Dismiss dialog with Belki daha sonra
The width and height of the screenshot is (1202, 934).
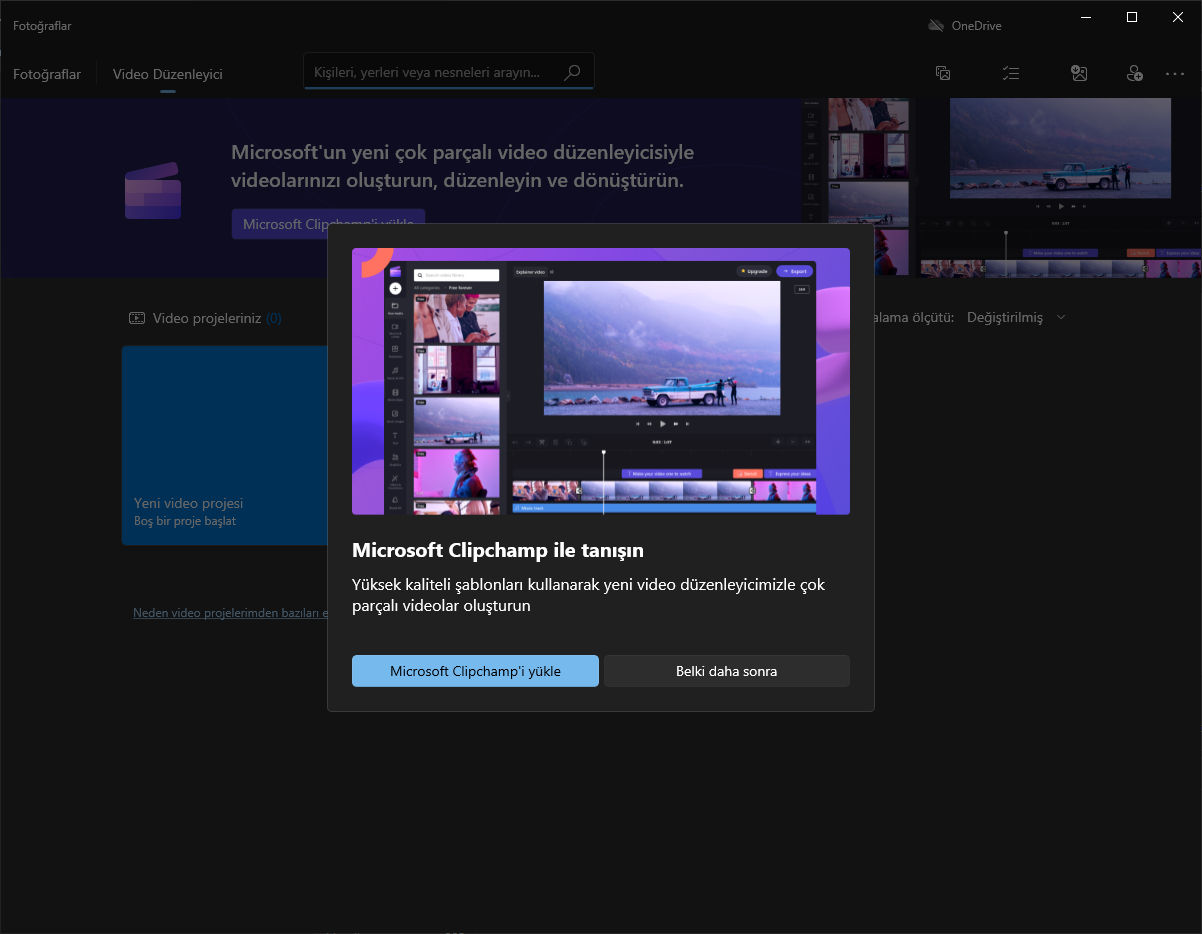[727, 671]
